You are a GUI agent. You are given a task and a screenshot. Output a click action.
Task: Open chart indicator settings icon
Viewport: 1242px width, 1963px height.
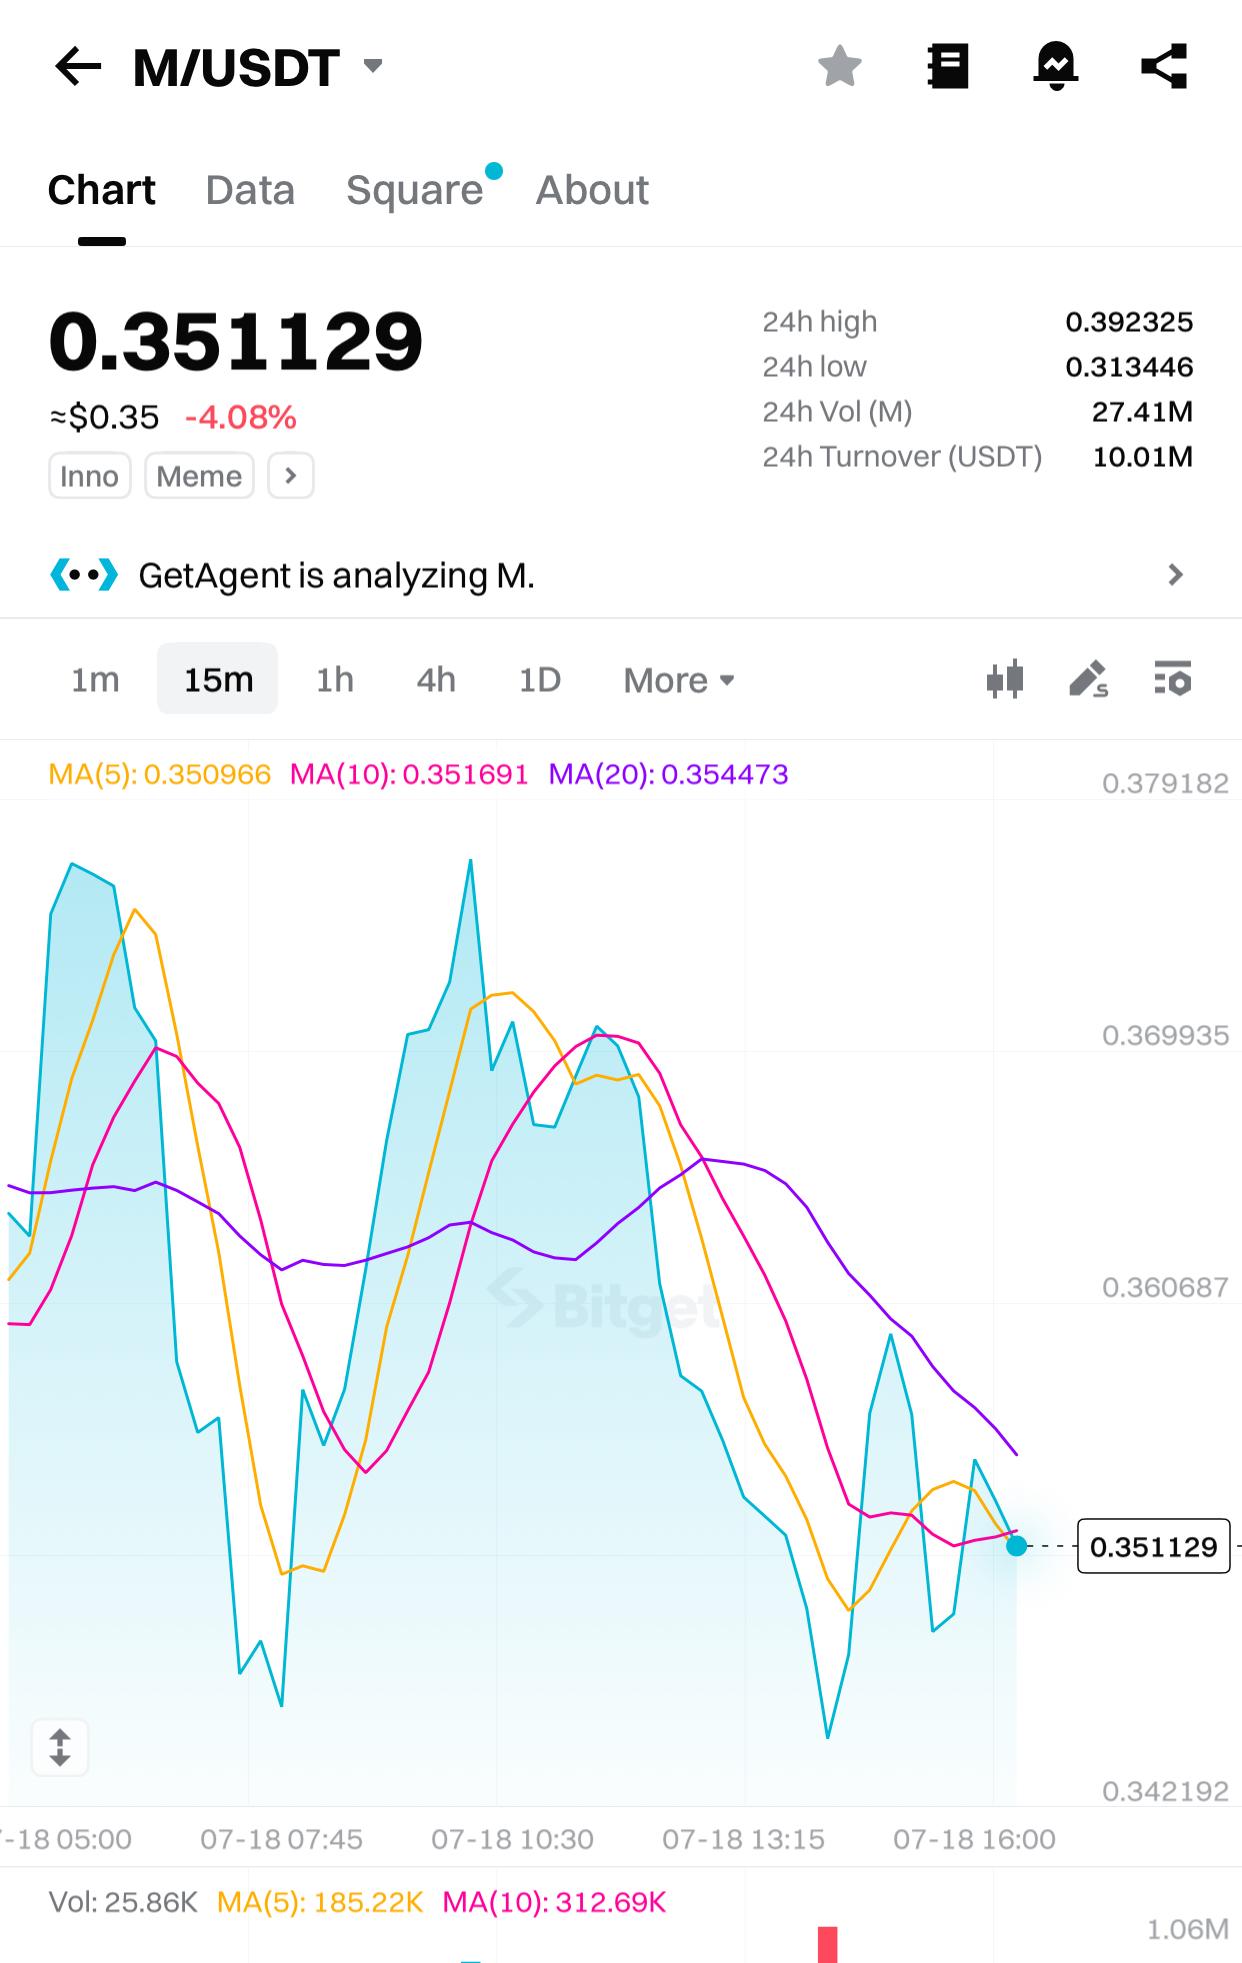click(1172, 679)
